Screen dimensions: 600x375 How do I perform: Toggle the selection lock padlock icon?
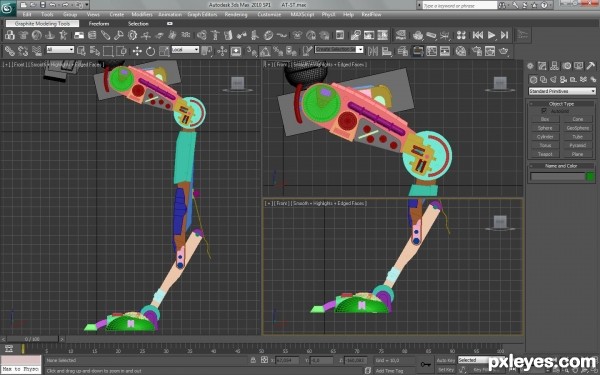pyautogui.click(x=253, y=360)
